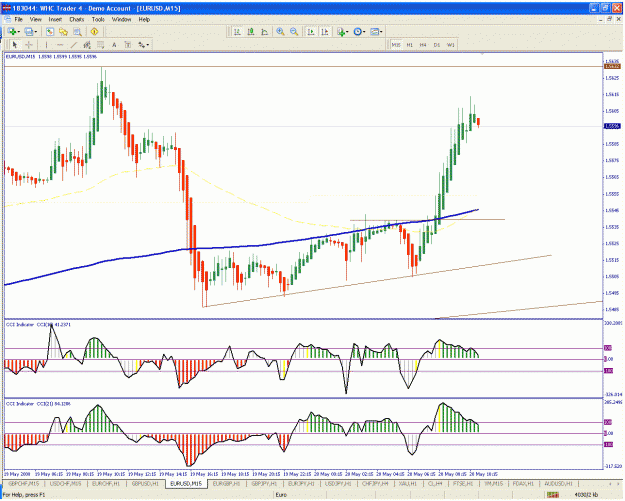Click the yellow diamond Expert Advisors icon
The height and width of the screenshot is (501, 625).
(x=94, y=31)
